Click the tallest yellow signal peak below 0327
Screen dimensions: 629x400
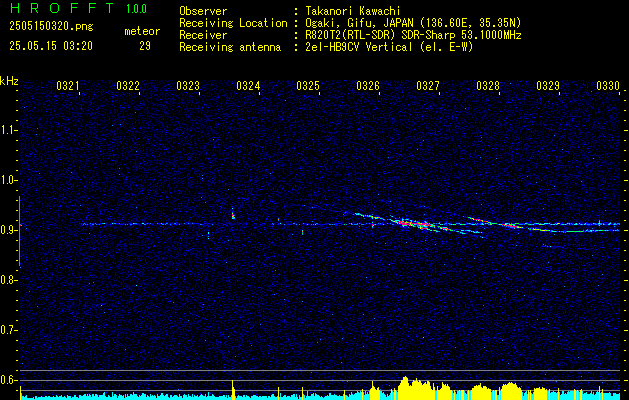click(x=405, y=386)
